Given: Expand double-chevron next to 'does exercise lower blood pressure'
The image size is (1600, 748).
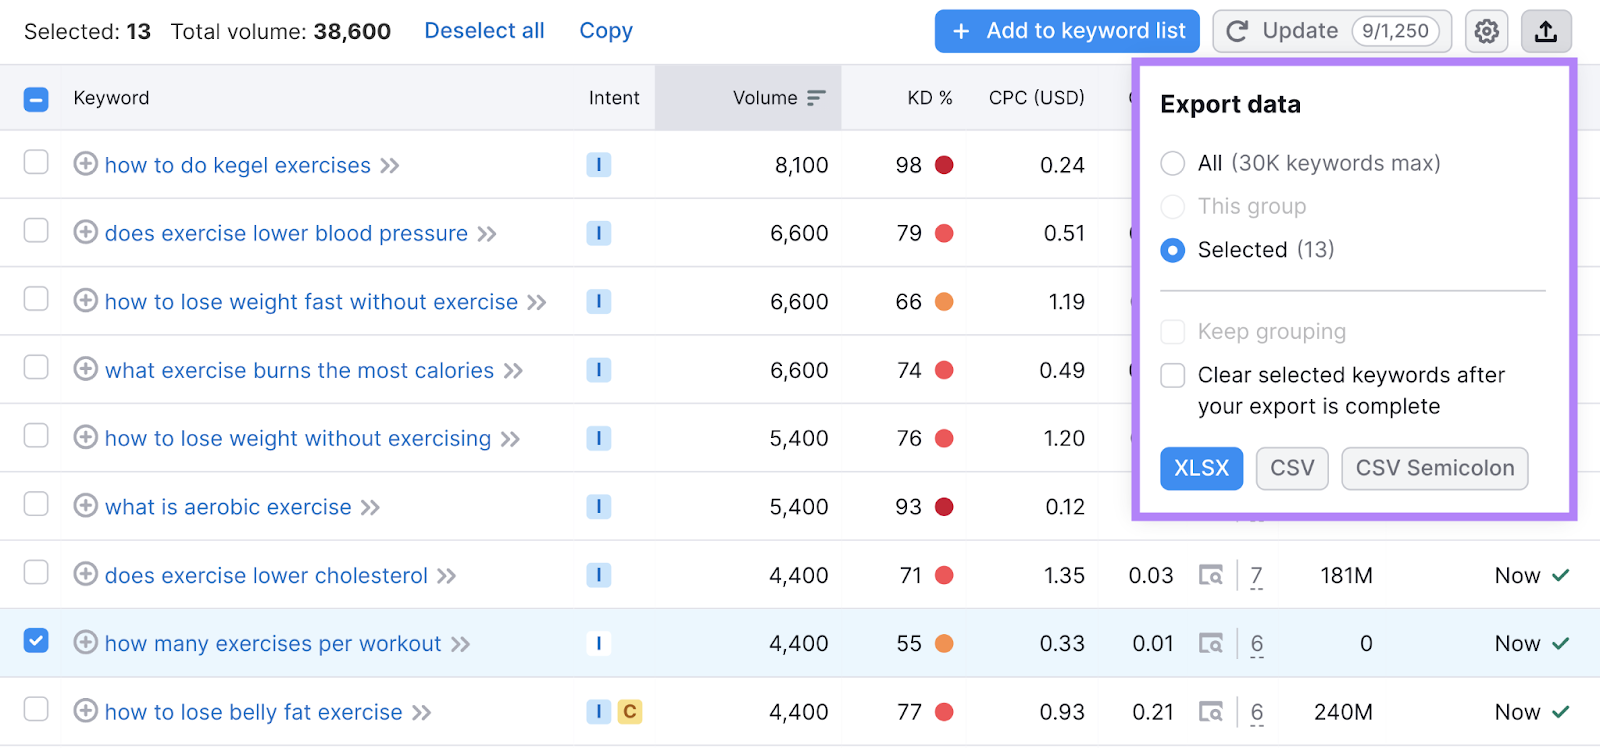Looking at the screenshot, I should 487,234.
